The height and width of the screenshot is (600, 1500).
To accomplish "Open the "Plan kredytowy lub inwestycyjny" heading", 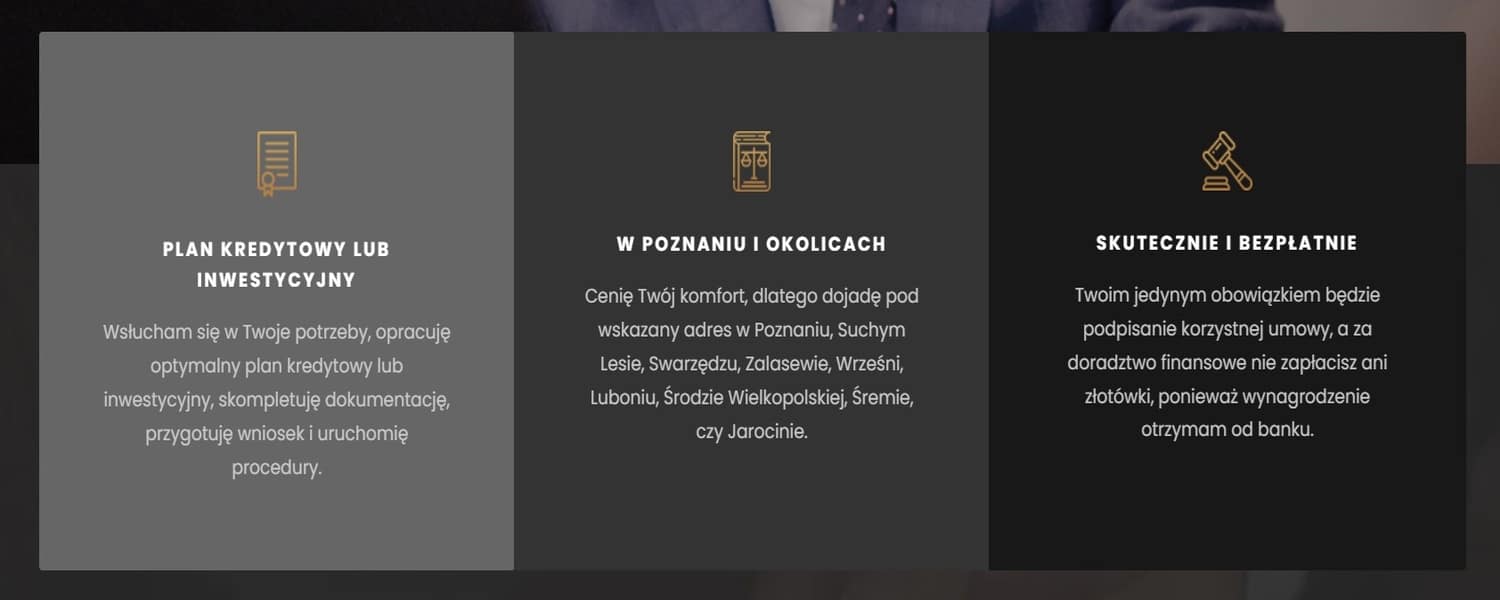I will (x=276, y=265).
